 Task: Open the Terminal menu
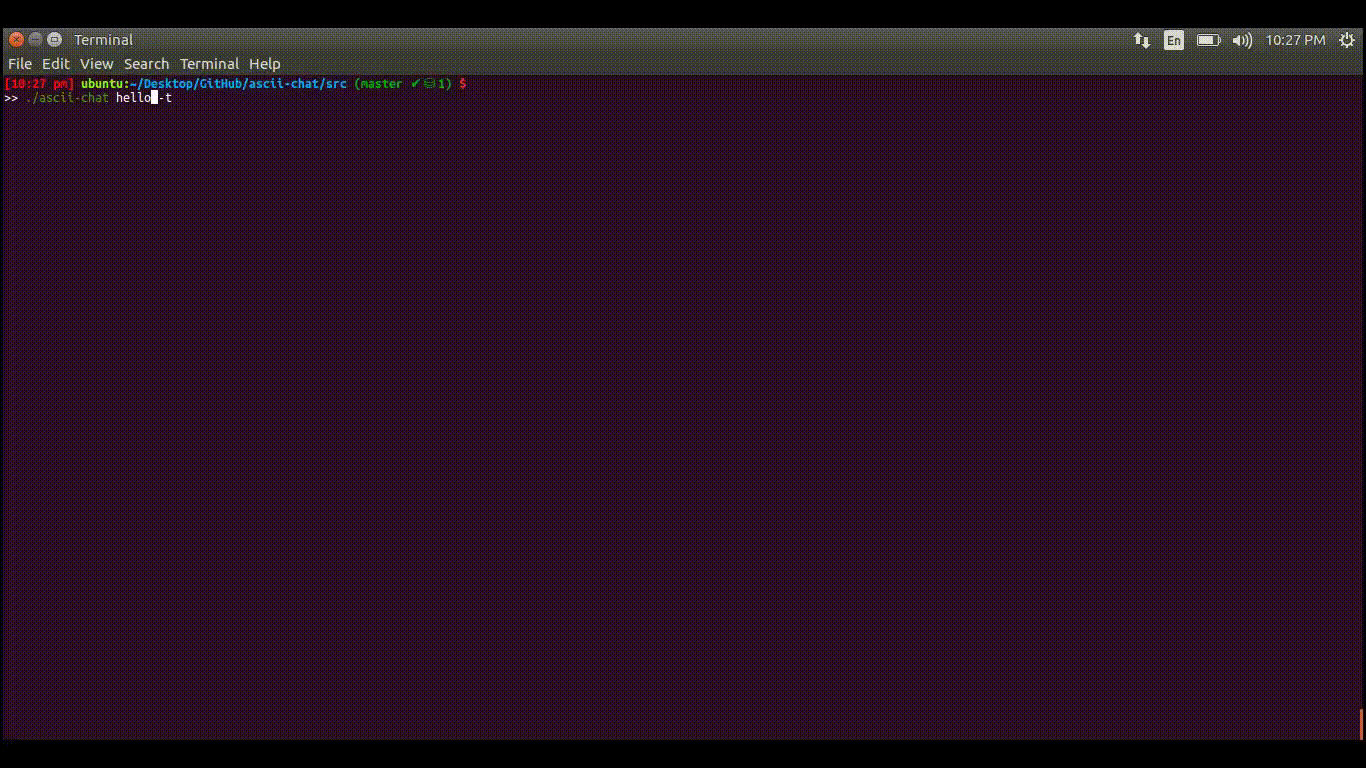[x=209, y=64]
